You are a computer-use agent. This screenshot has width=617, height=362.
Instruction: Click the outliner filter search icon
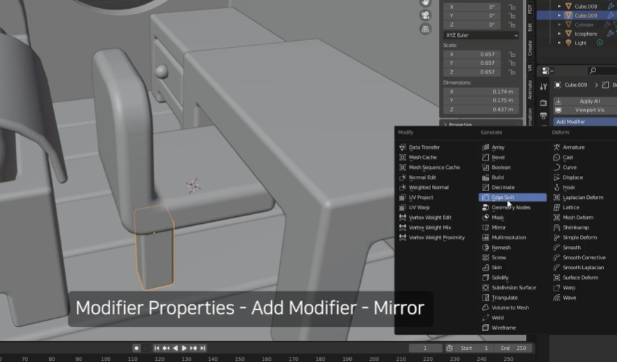click(592, 70)
